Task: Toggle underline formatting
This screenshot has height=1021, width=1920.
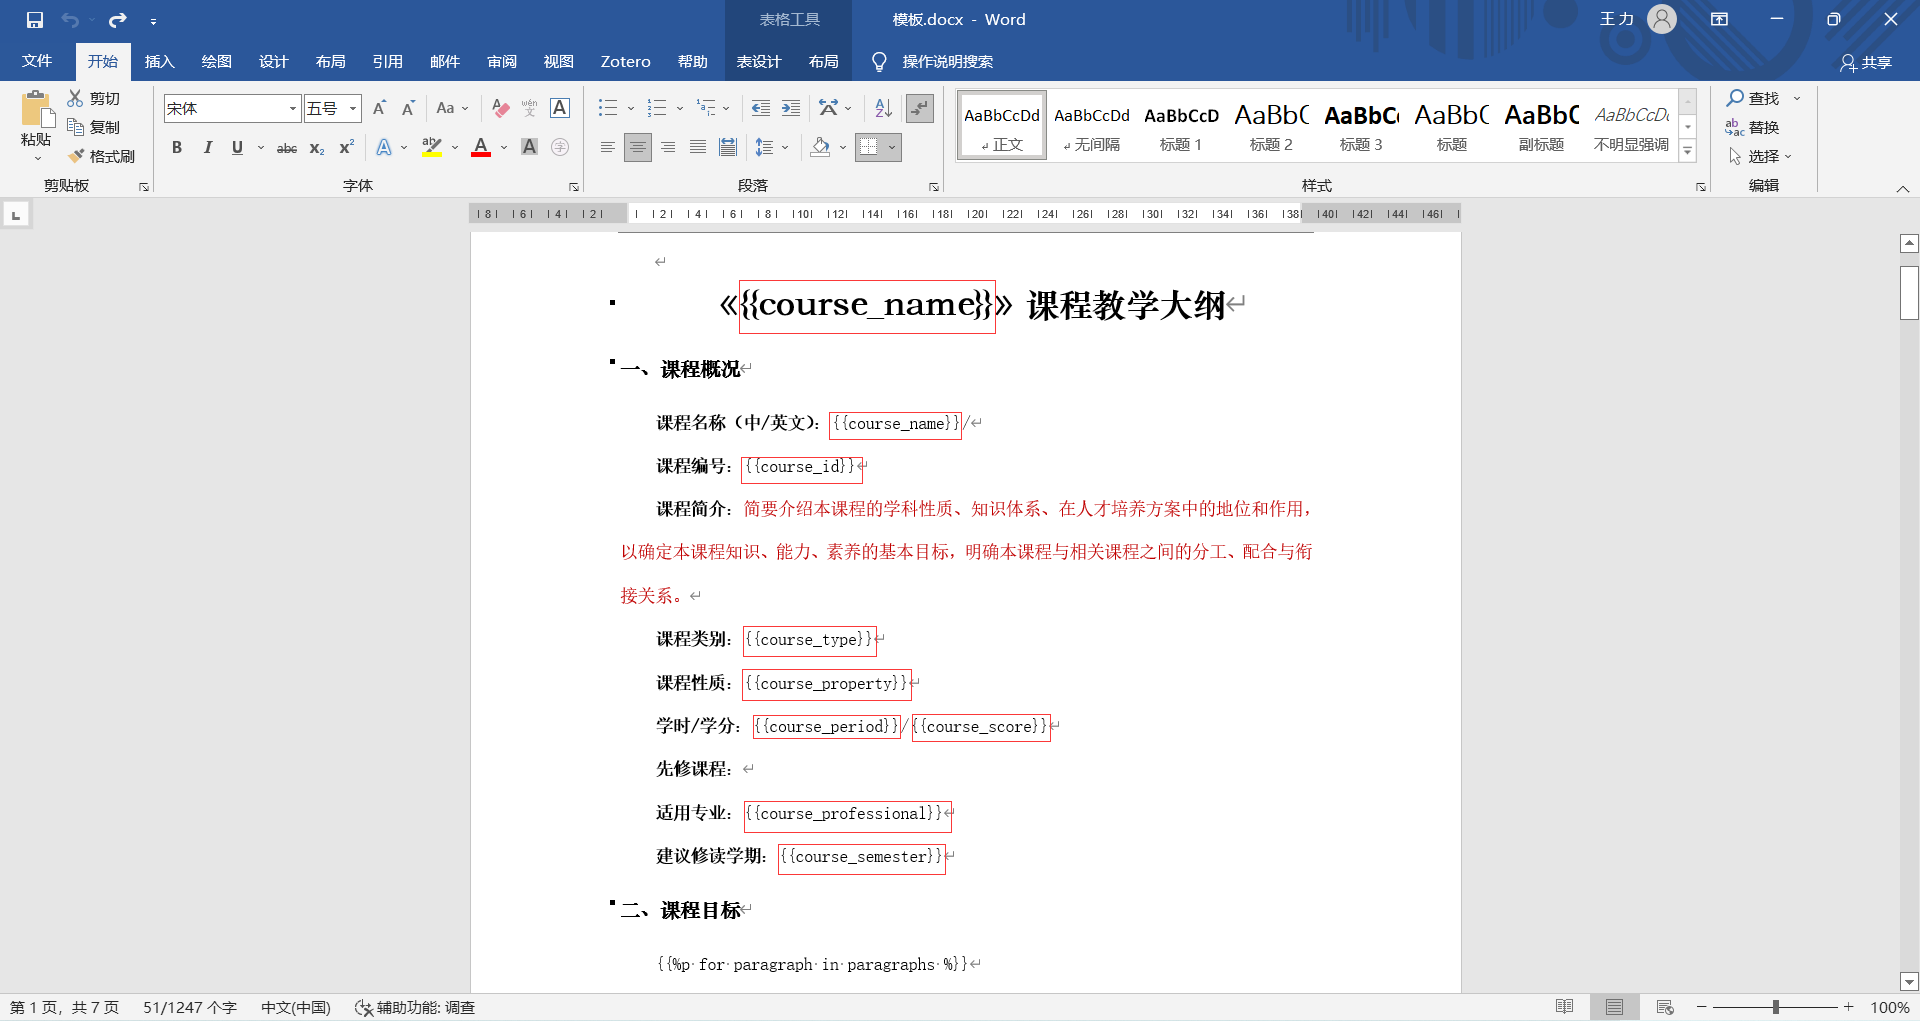Action: [x=237, y=148]
